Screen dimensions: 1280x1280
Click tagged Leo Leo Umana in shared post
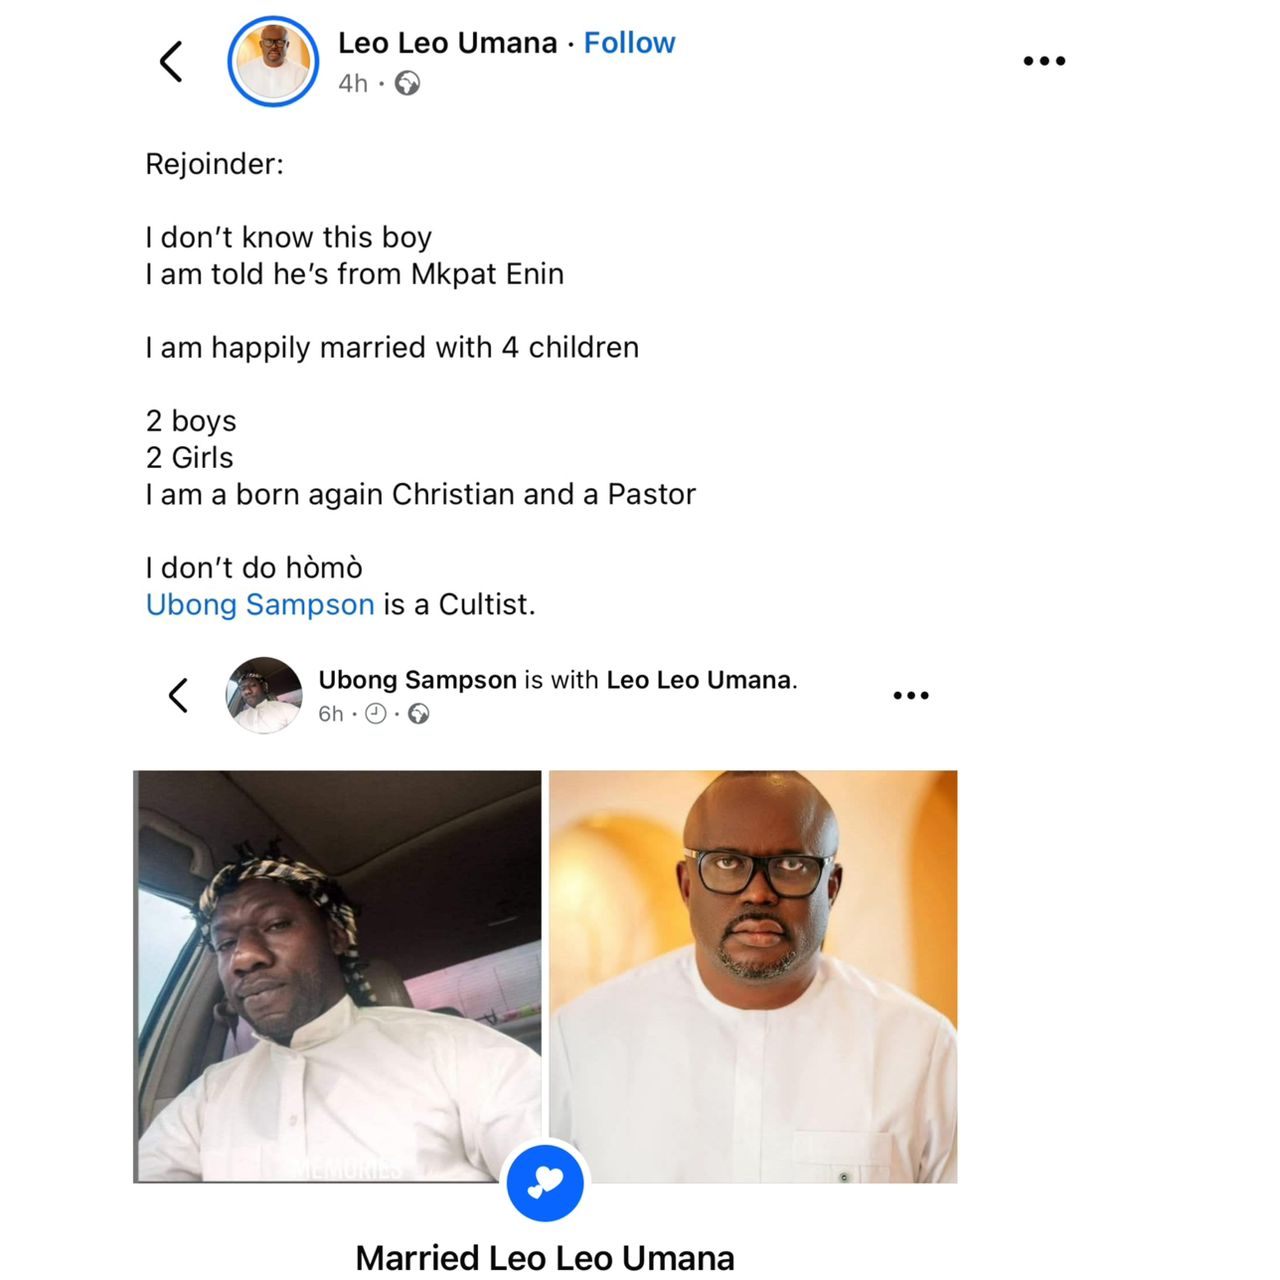(x=698, y=680)
